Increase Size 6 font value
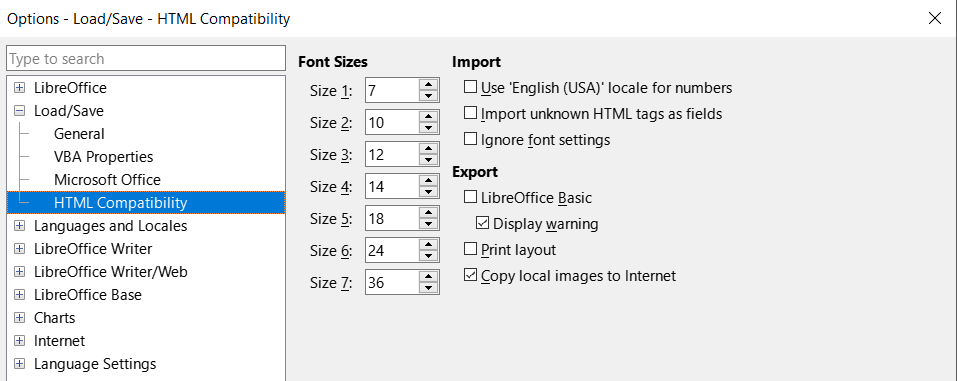957x381 pixels. click(429, 244)
